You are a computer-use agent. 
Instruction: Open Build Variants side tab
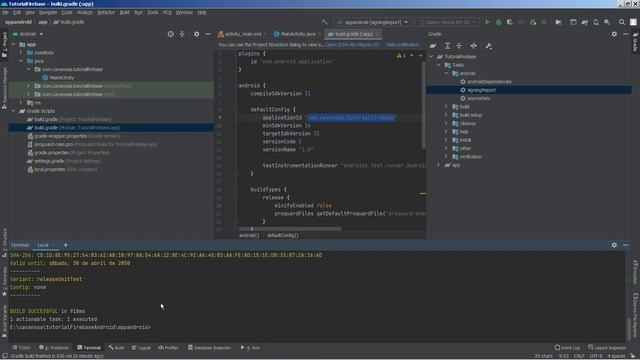(4, 322)
